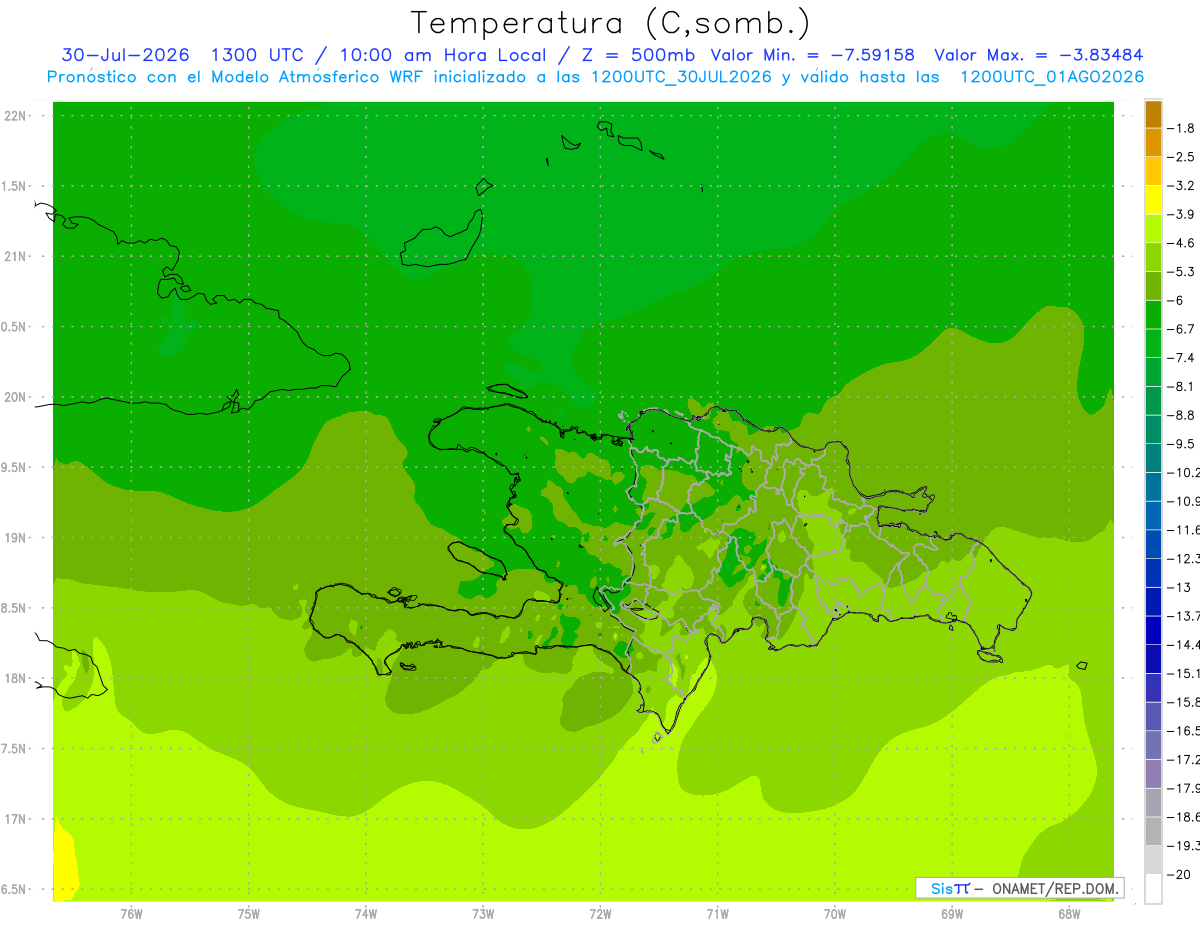This screenshot has height=927, width=1200.
Task: Pick the orange legend swatch between -1.8 and -2.5
Action: tap(1153, 142)
